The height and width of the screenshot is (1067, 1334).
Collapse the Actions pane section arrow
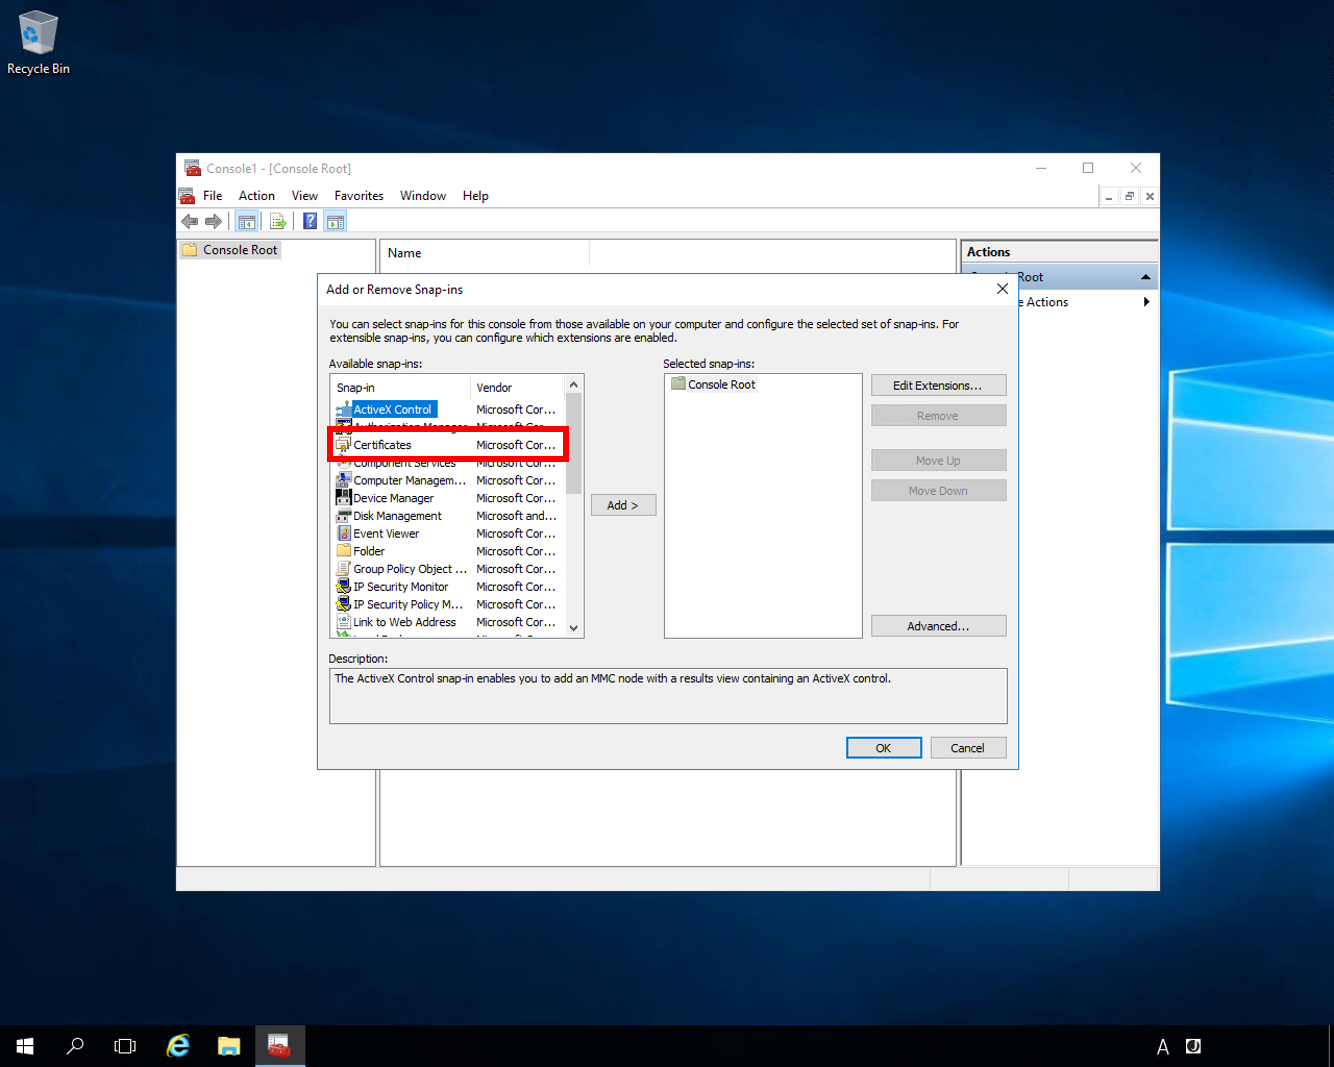1146,277
